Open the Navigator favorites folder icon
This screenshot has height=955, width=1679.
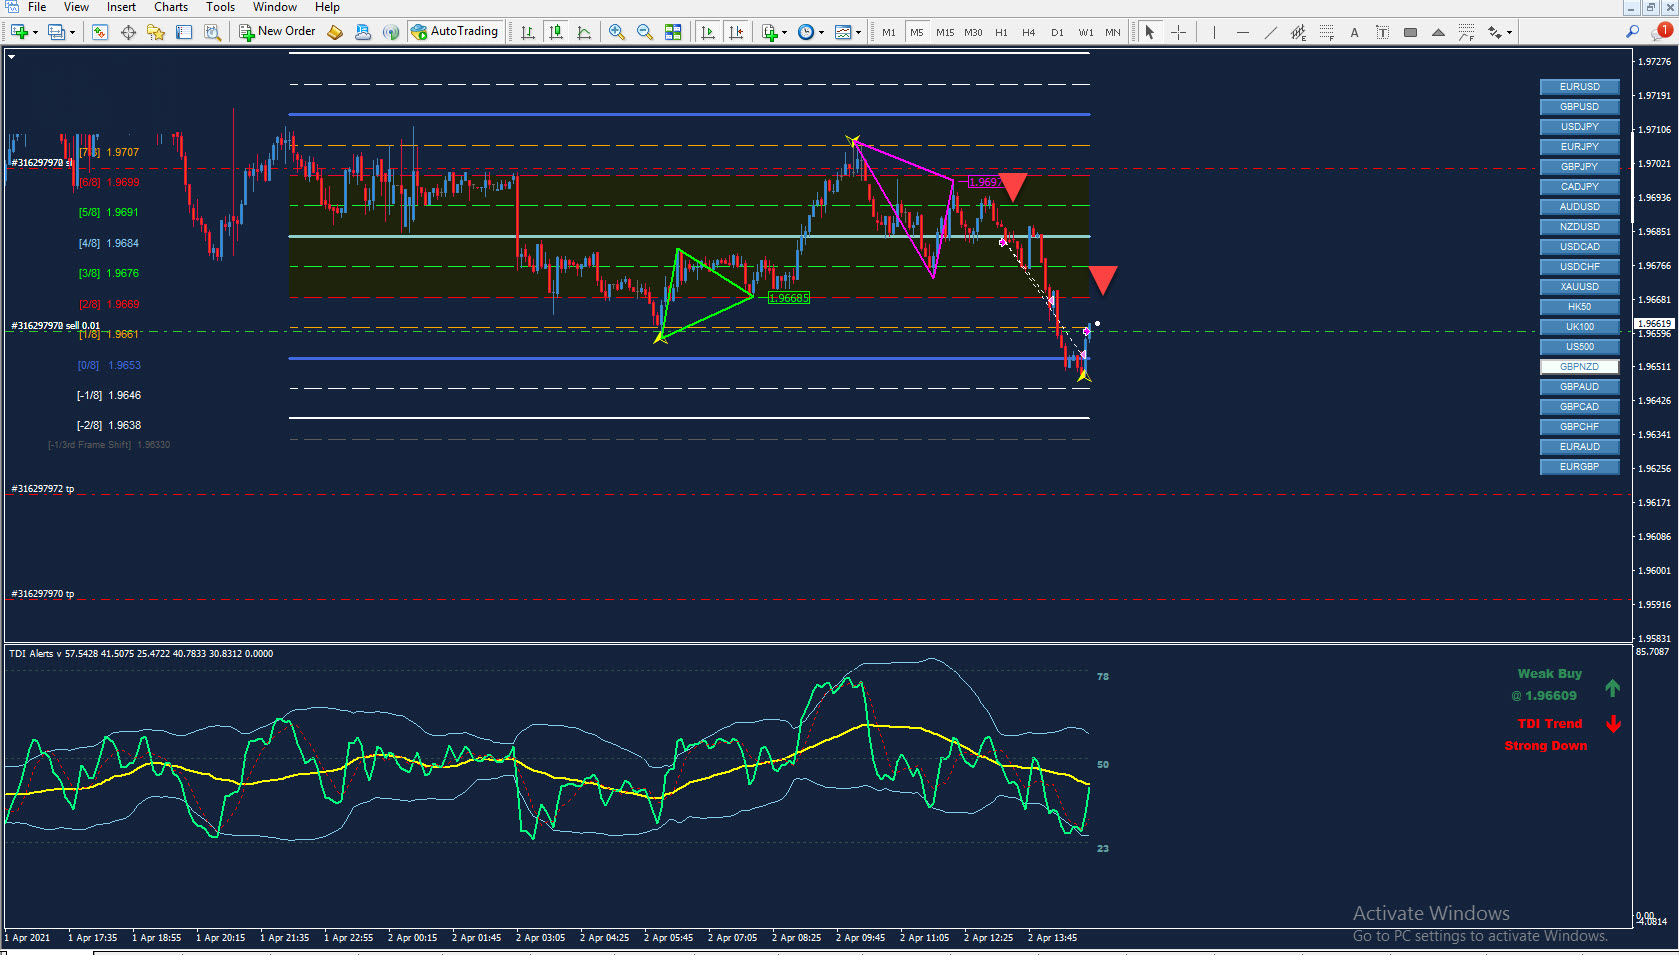(x=156, y=32)
